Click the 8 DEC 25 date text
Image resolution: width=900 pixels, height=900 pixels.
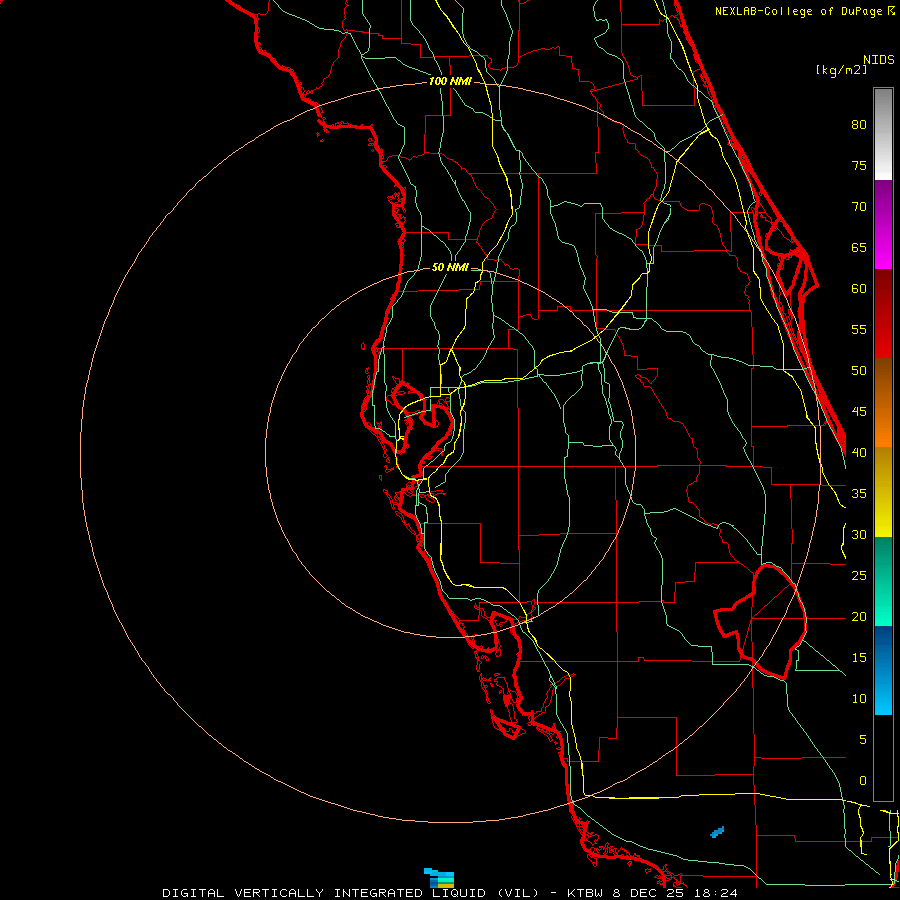pyautogui.click(x=650, y=893)
